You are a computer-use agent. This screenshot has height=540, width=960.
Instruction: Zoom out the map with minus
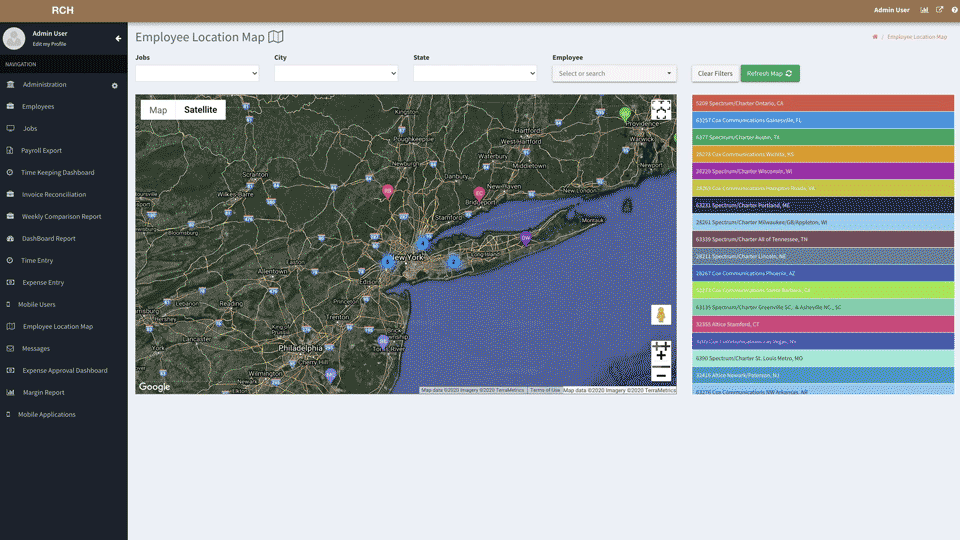click(661, 375)
